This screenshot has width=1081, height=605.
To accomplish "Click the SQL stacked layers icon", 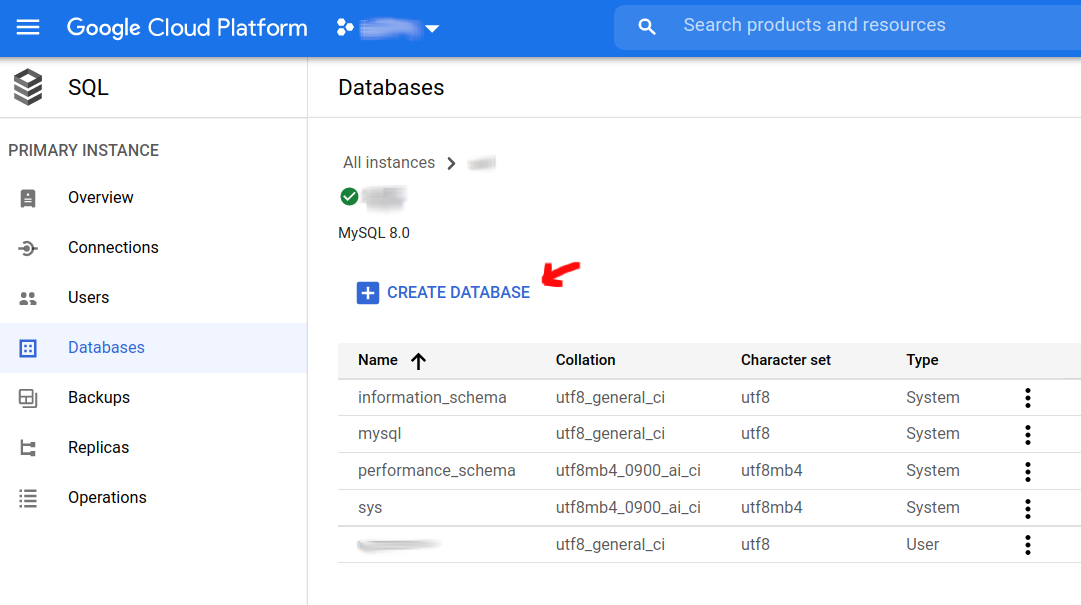I will click(28, 88).
